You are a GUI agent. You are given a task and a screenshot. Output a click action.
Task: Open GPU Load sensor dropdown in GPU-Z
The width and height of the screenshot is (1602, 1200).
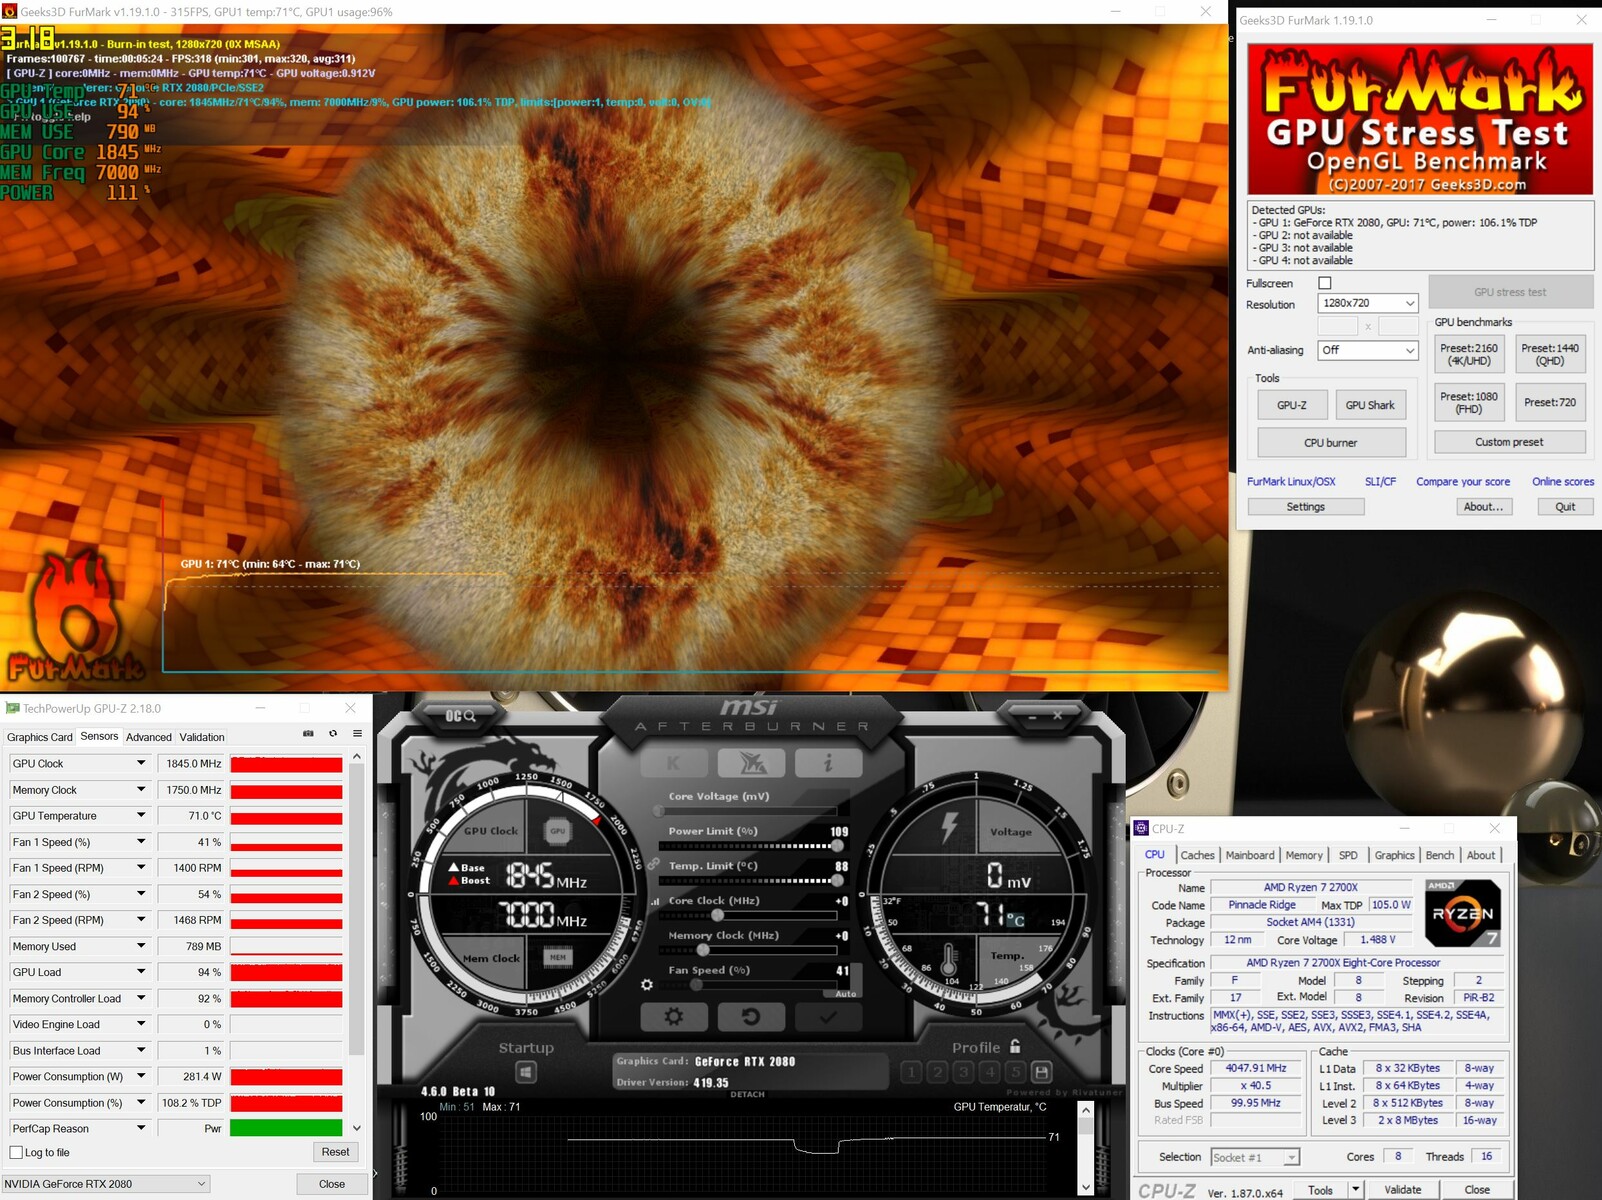(141, 972)
